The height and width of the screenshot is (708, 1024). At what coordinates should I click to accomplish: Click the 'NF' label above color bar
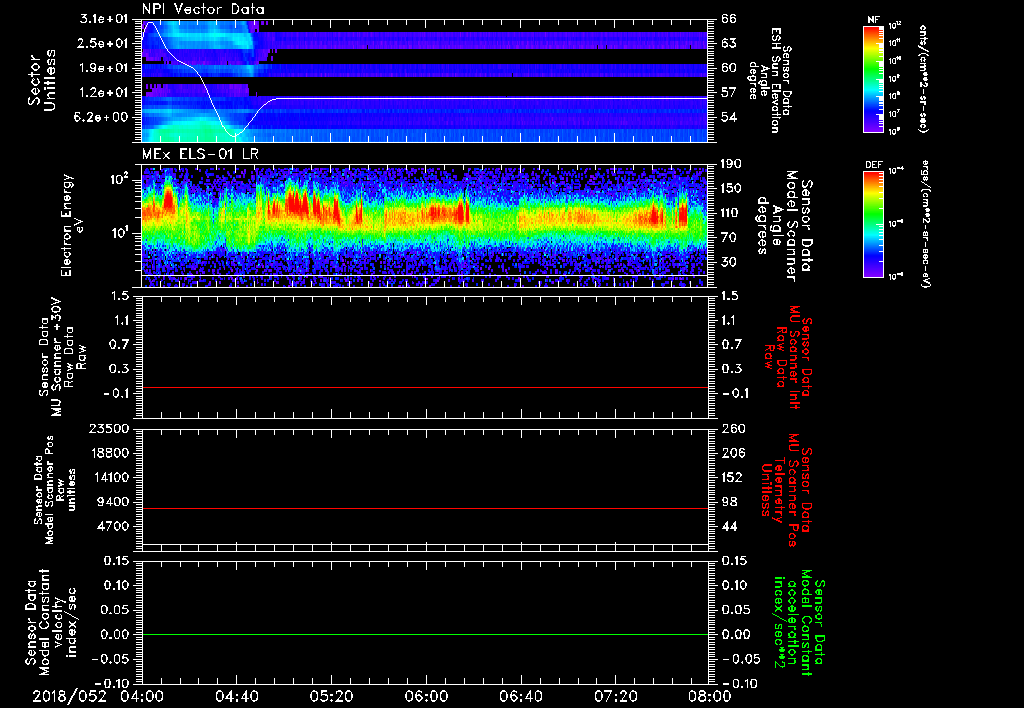tap(873, 20)
